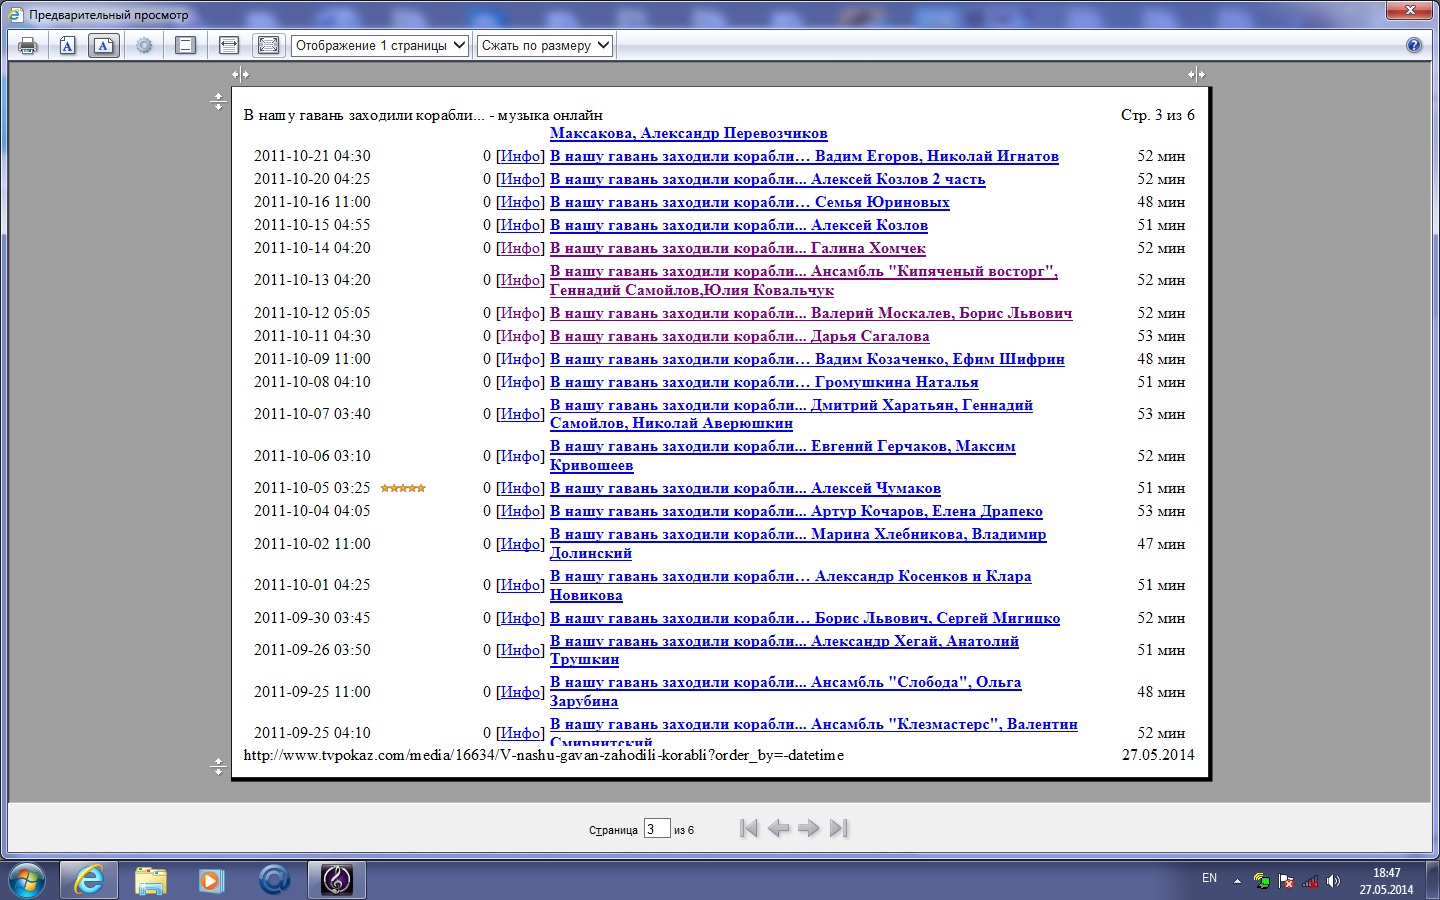
Task: Open the Windows Start menu
Action: pos(27,880)
